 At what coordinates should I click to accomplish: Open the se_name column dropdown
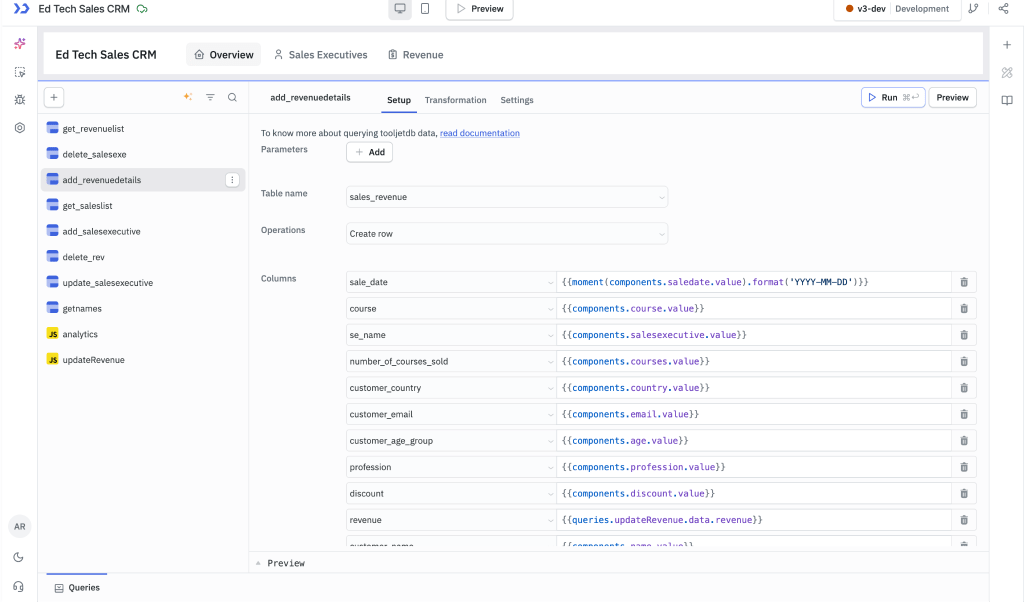(451, 335)
